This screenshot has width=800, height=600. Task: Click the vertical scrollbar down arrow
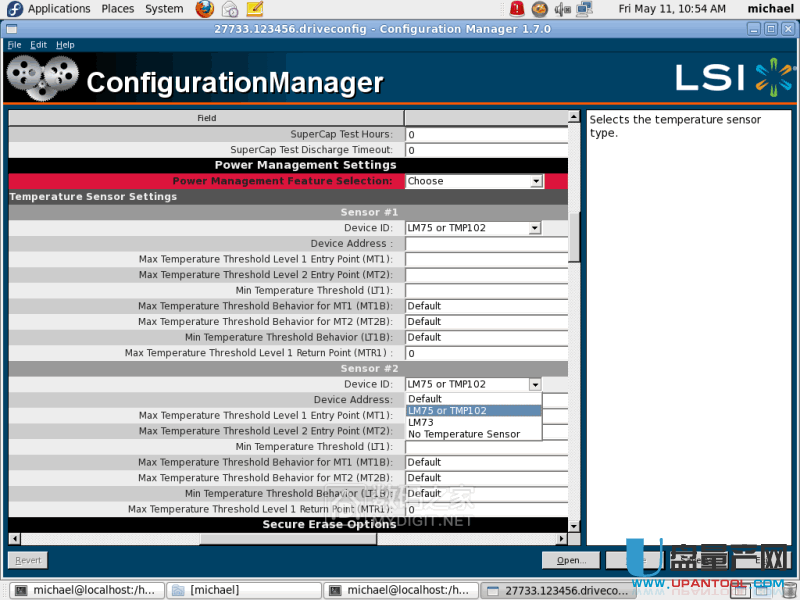point(574,525)
